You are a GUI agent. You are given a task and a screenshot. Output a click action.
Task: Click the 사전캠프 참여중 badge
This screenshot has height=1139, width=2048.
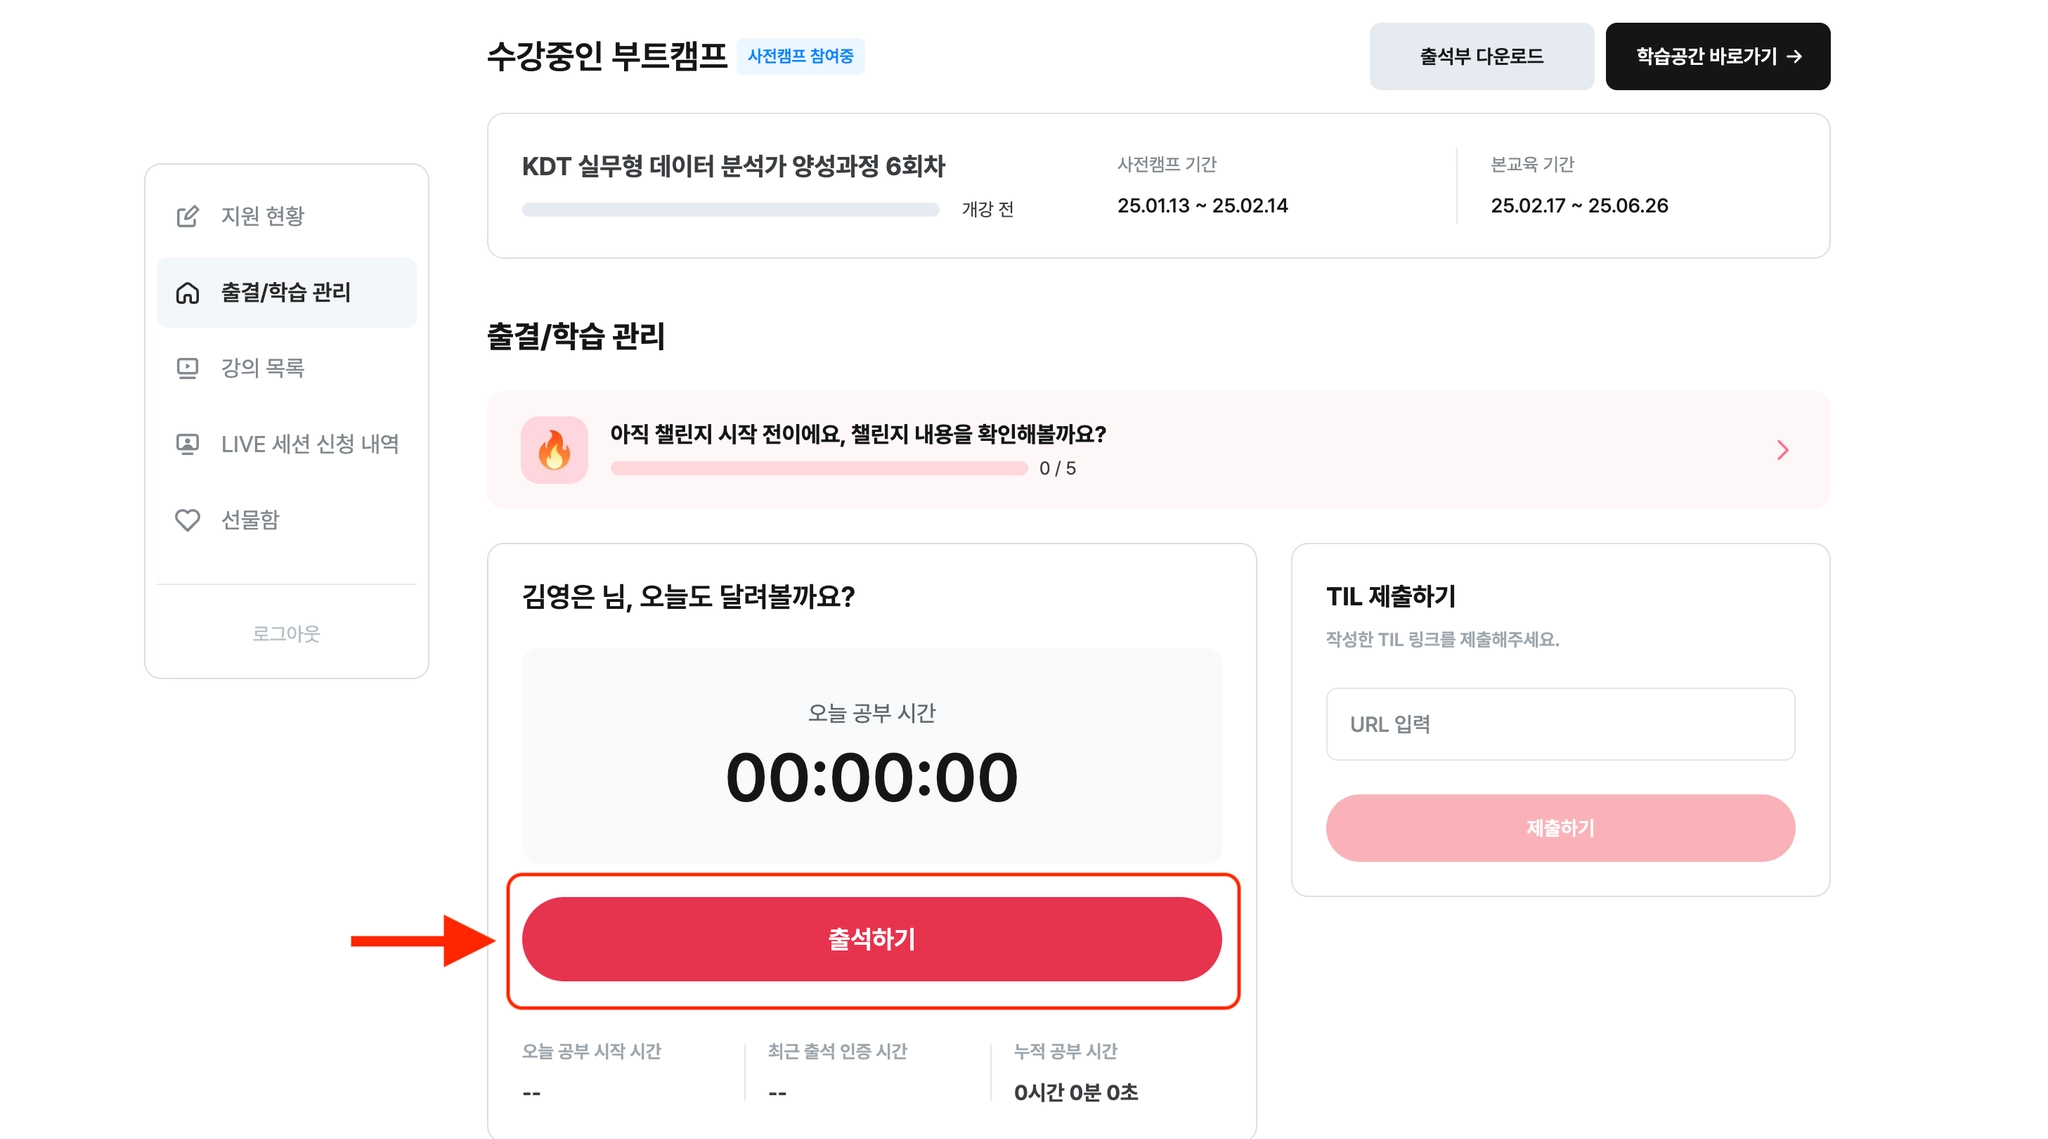(801, 56)
